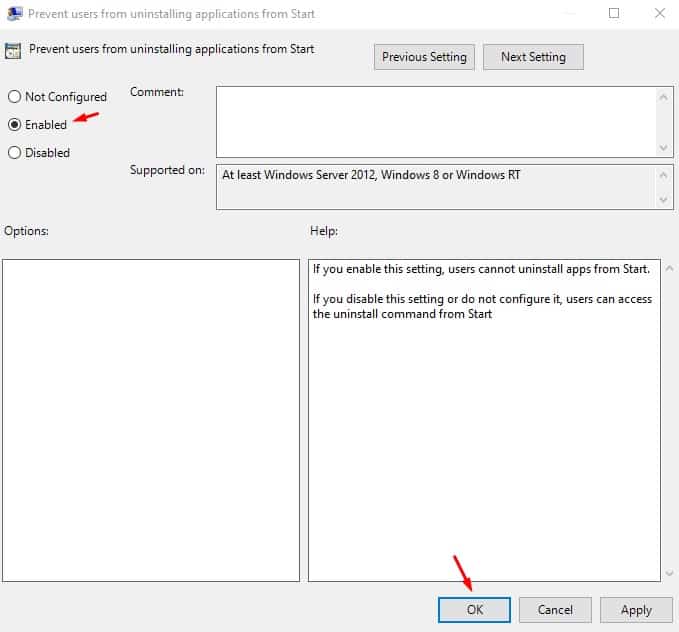Close the dialog with the X button
679x632 pixels.
click(660, 13)
